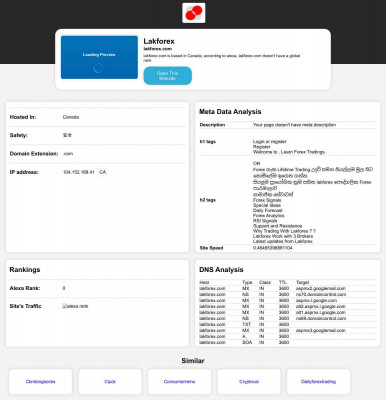
Task: Select the Site Speed value
Action: tap(273, 248)
